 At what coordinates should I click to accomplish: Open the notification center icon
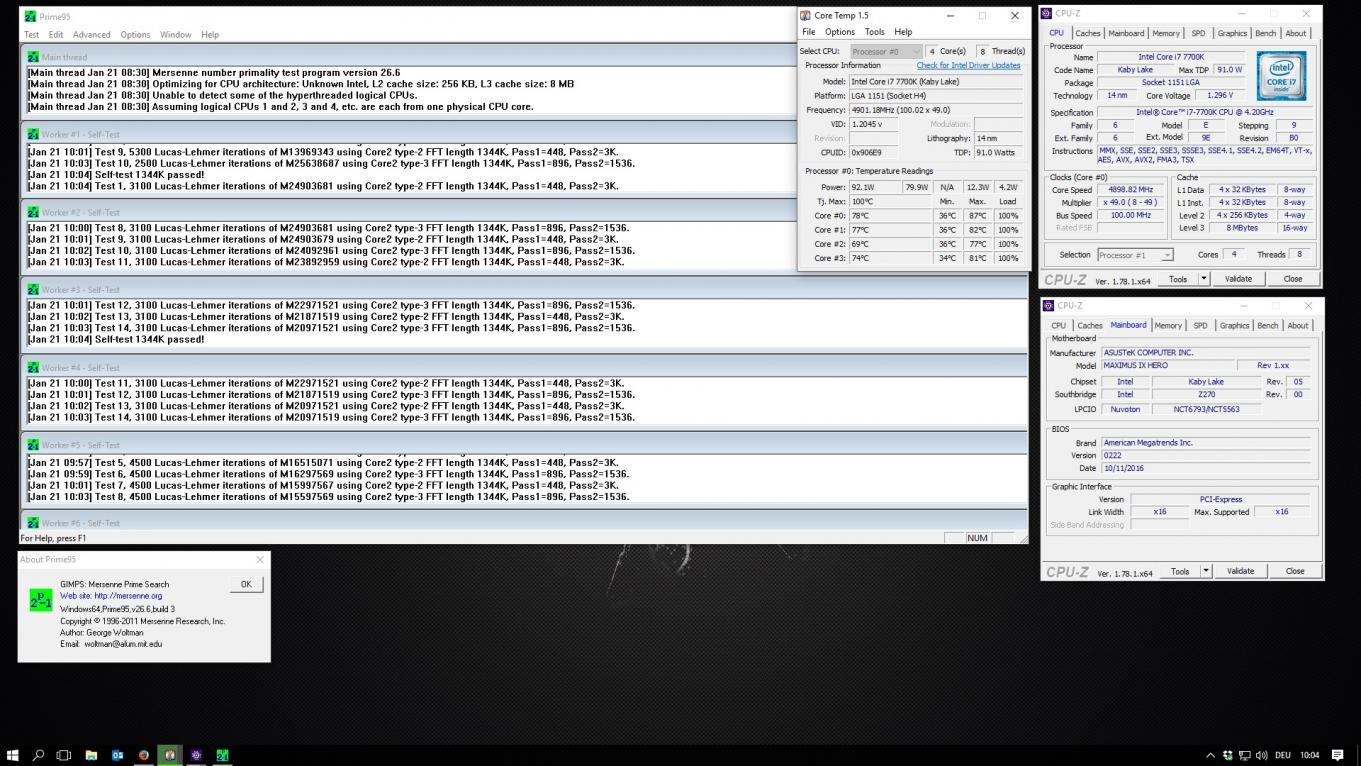pyautogui.click(x=1338, y=755)
